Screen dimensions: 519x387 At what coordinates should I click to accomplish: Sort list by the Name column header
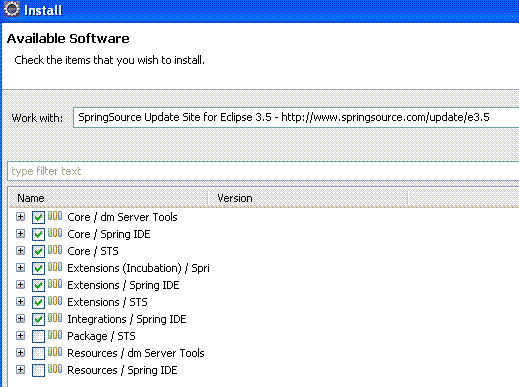(108, 198)
